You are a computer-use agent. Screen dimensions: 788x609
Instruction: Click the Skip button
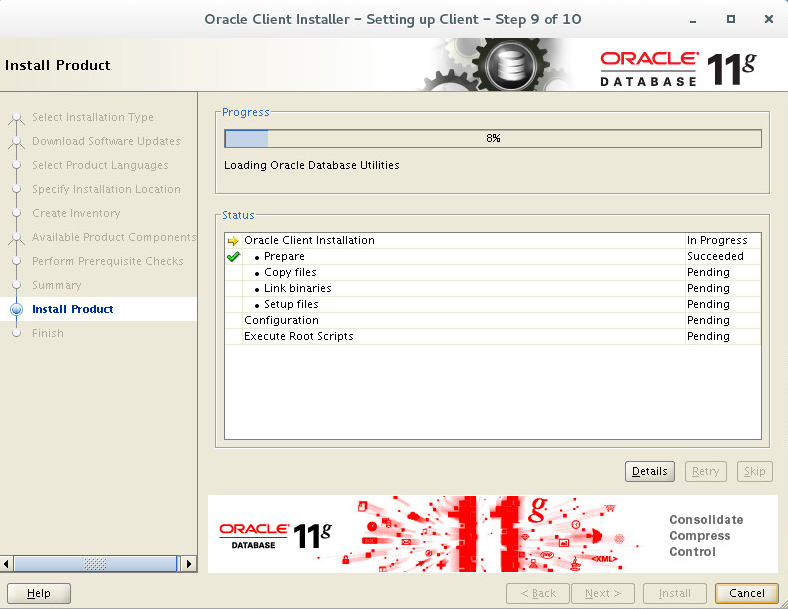pyautogui.click(x=754, y=471)
